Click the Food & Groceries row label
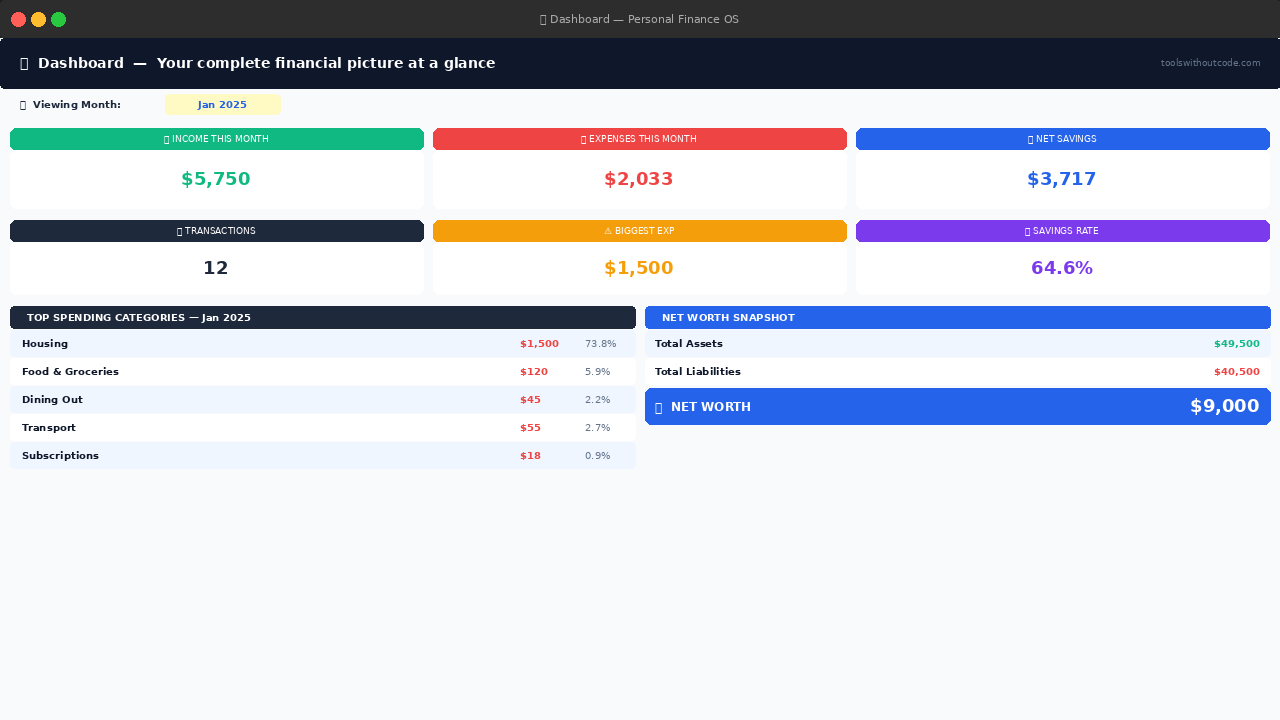 coord(70,372)
